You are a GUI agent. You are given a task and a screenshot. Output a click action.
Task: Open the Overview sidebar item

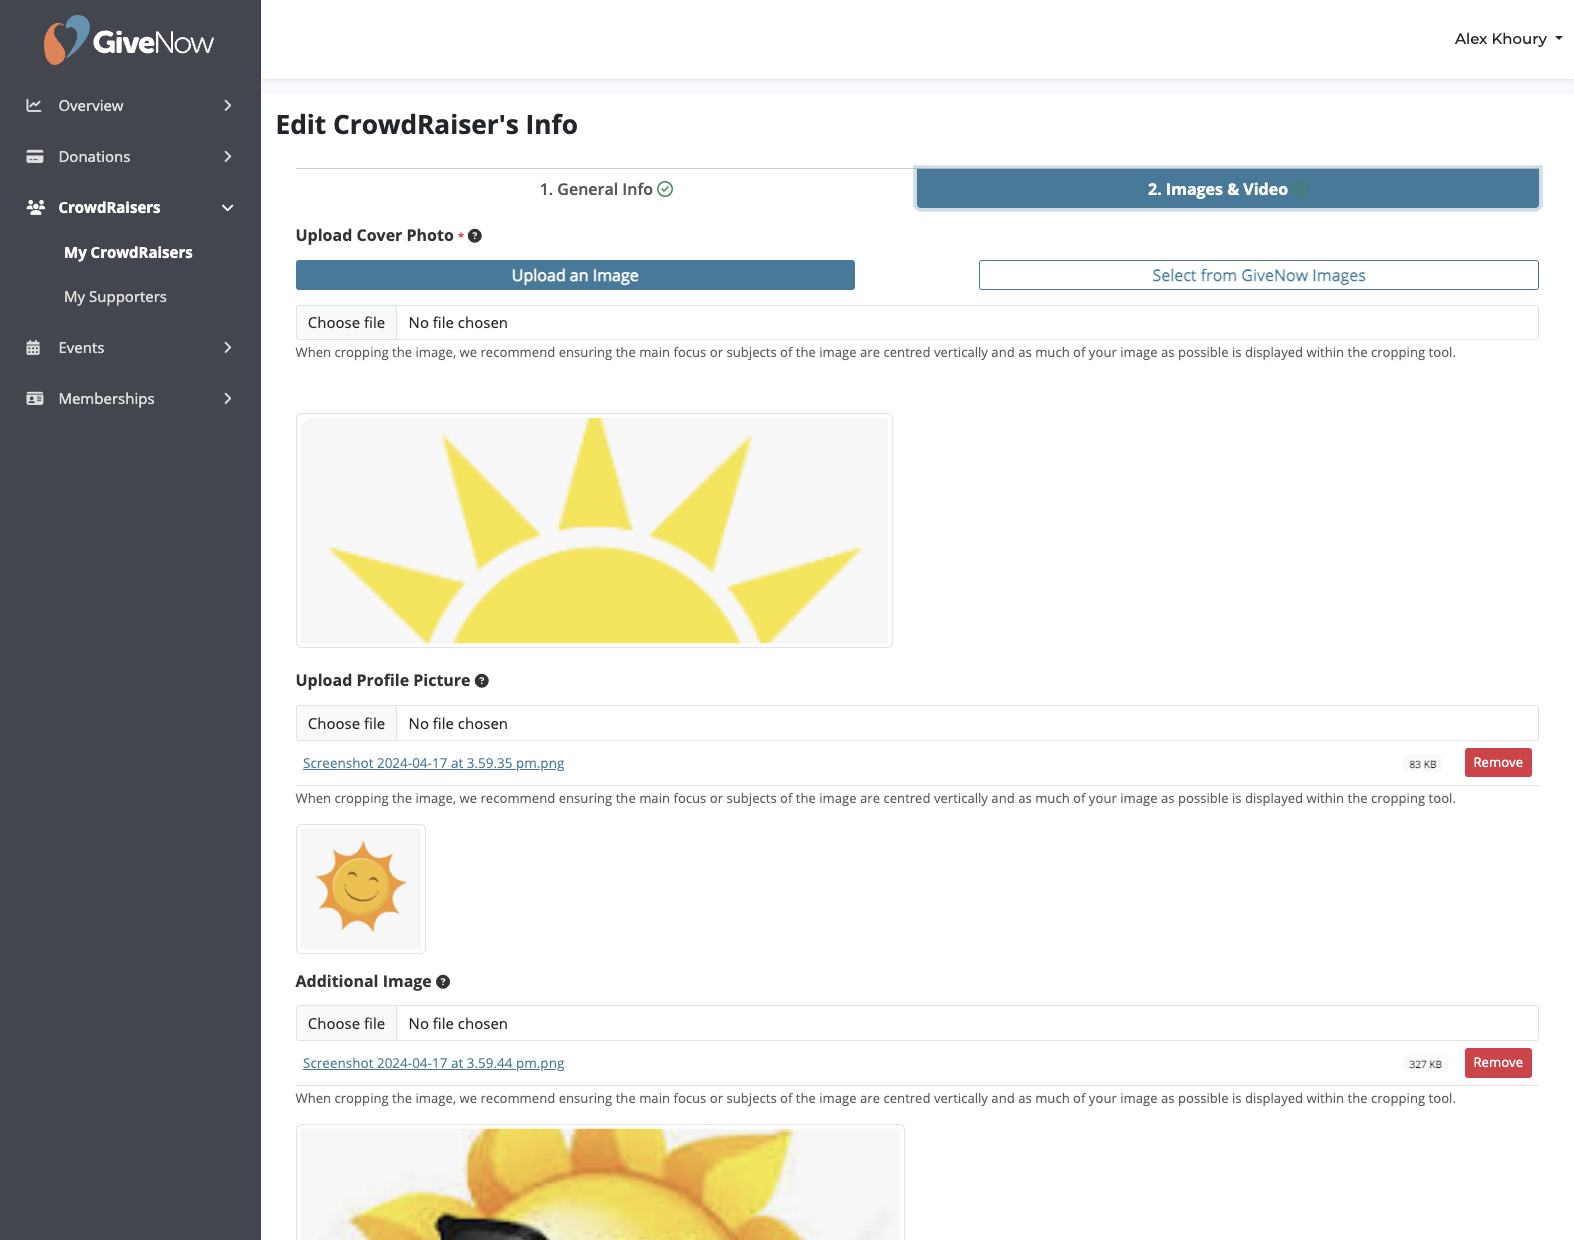tap(130, 105)
